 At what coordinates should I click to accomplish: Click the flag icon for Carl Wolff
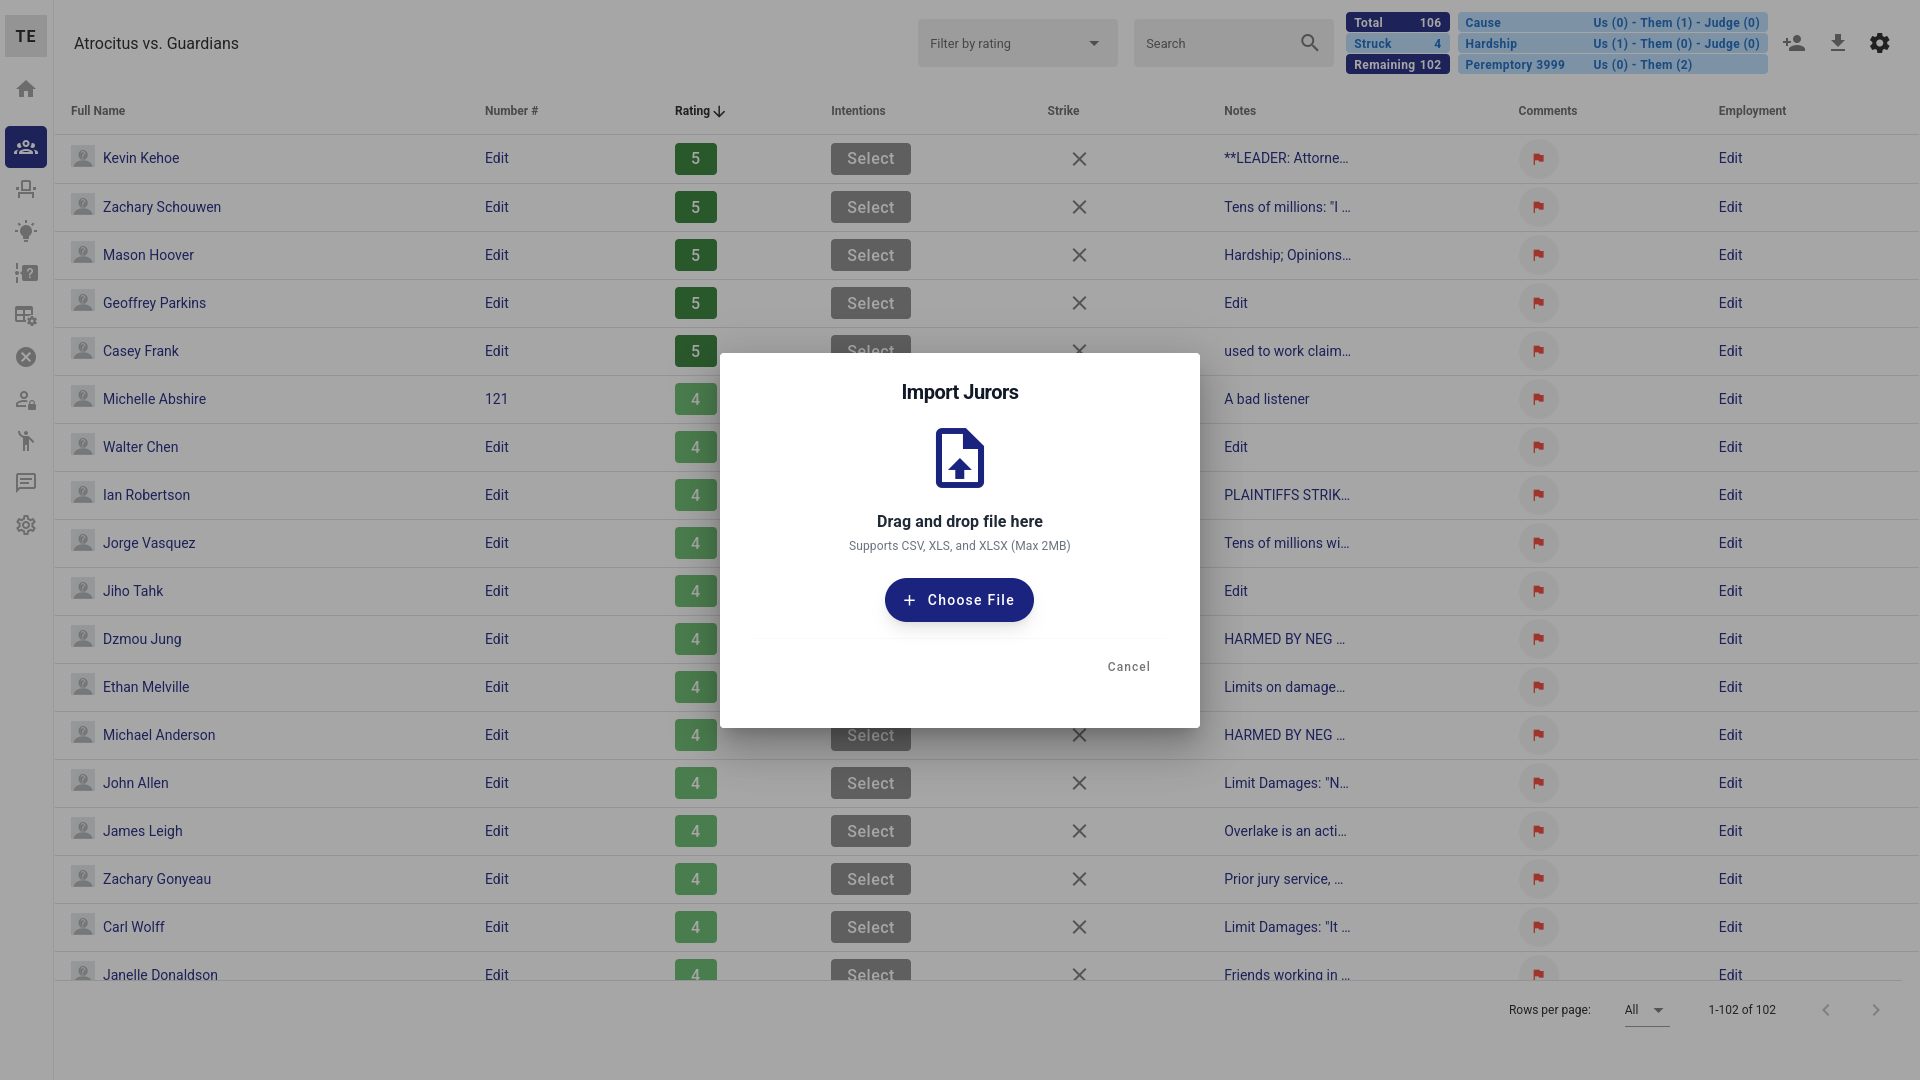coord(1539,927)
